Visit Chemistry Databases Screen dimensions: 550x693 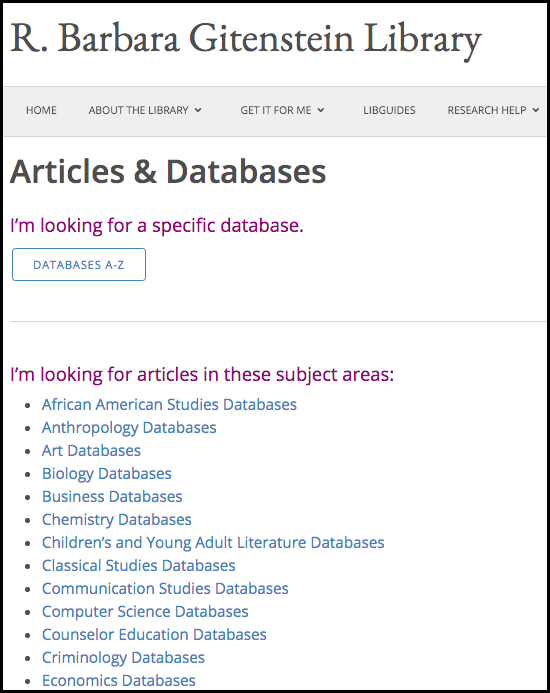coord(117,520)
